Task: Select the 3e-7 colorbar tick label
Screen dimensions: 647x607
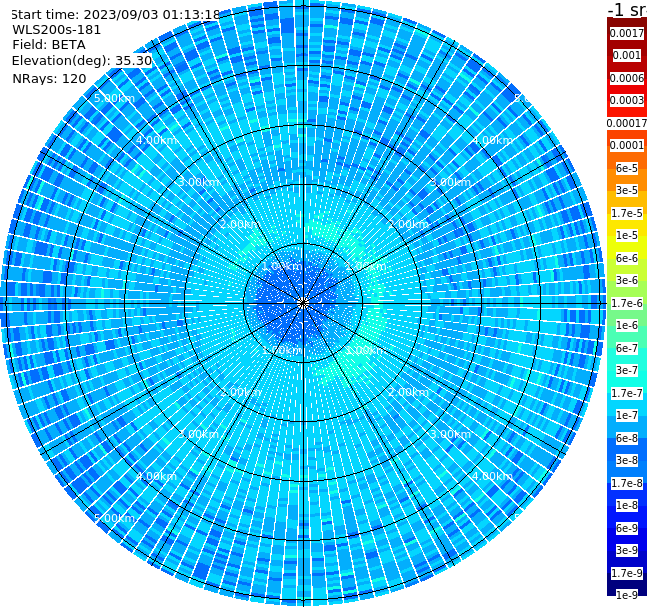Action: pyautogui.click(x=627, y=370)
